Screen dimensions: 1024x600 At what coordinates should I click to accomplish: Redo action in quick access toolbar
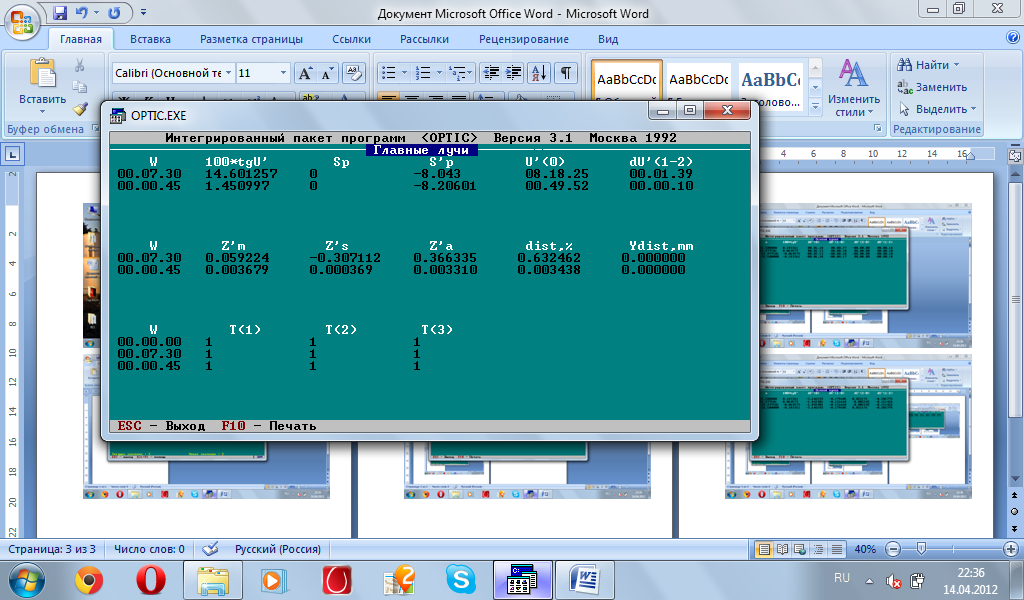(x=114, y=12)
